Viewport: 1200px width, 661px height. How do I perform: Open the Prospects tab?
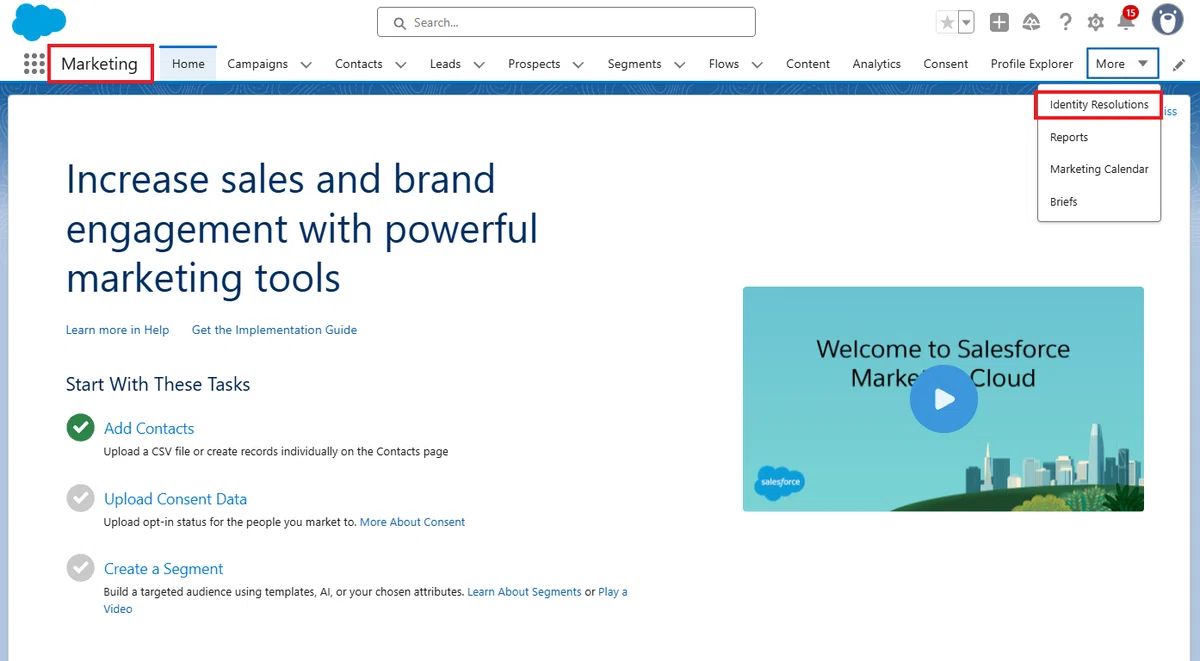(x=534, y=64)
